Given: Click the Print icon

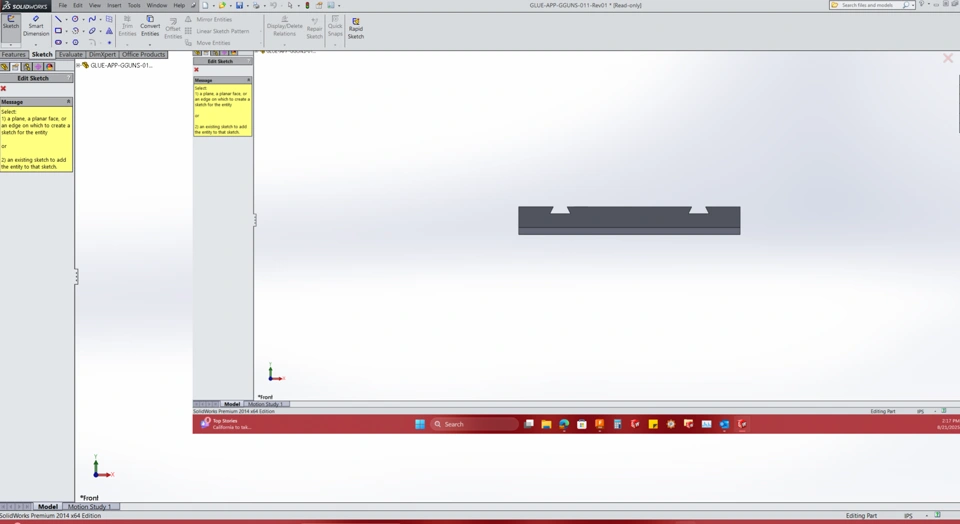Looking at the screenshot, I should point(256,5).
